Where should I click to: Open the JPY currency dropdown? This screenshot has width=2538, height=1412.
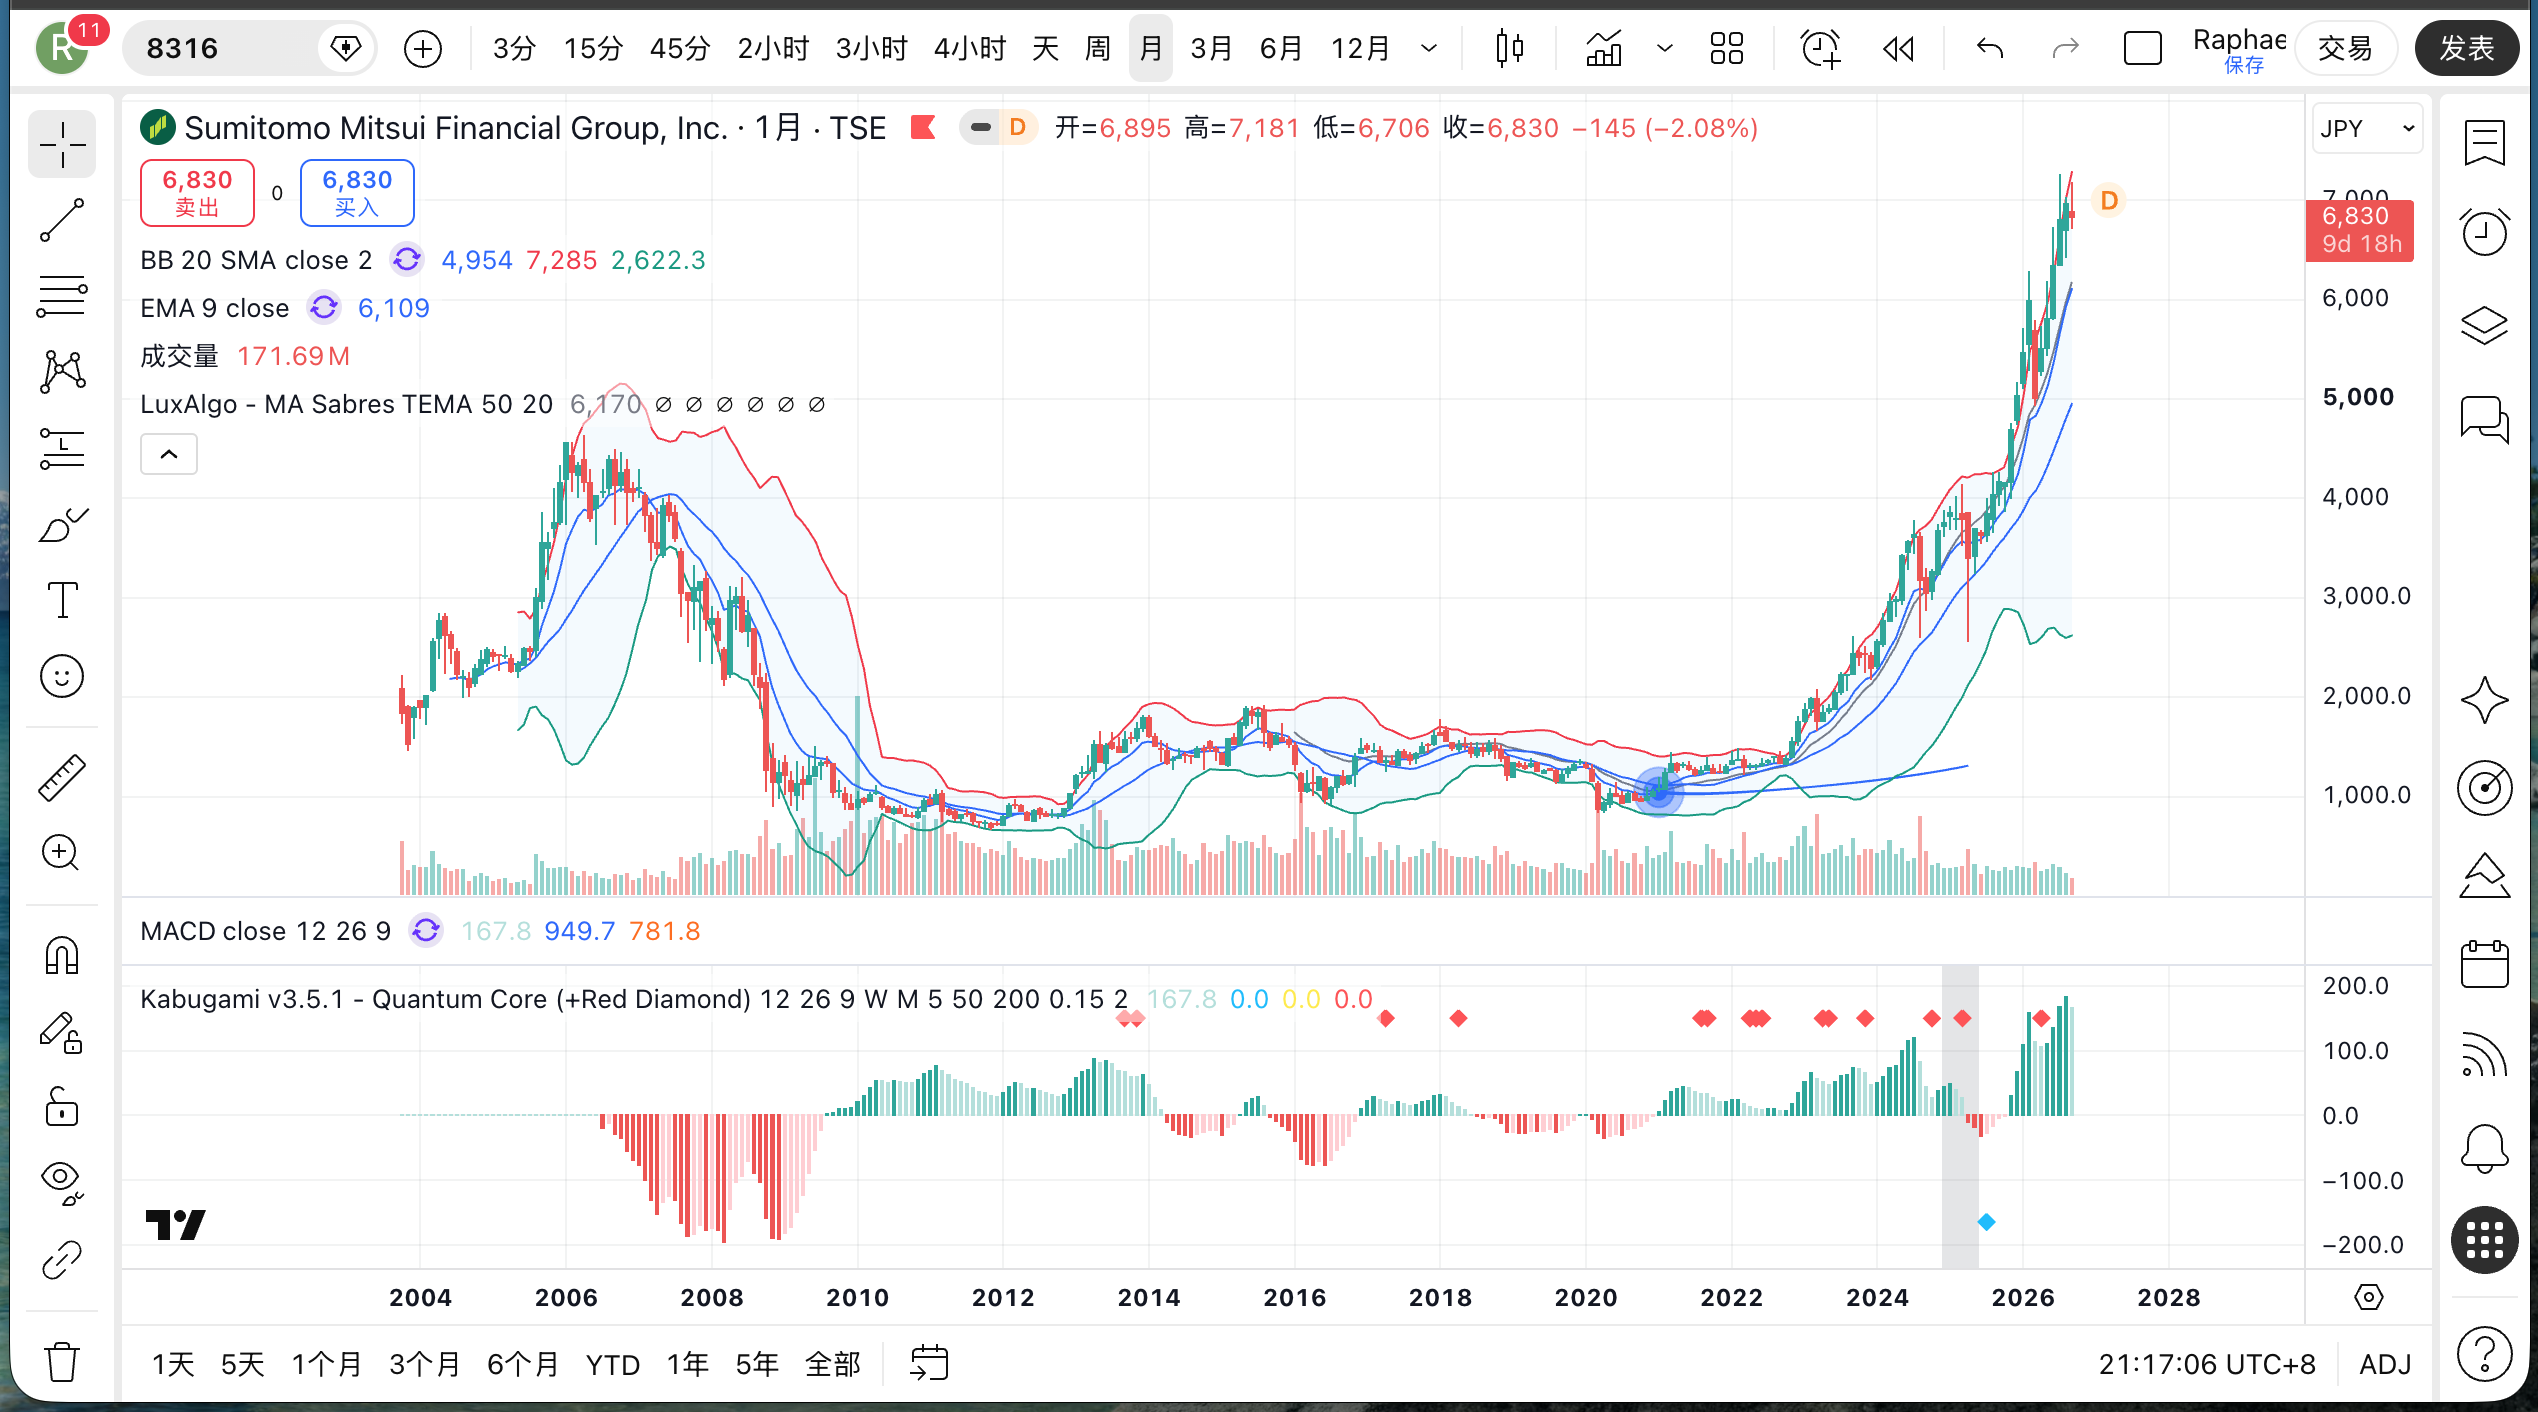pyautogui.click(x=2367, y=128)
